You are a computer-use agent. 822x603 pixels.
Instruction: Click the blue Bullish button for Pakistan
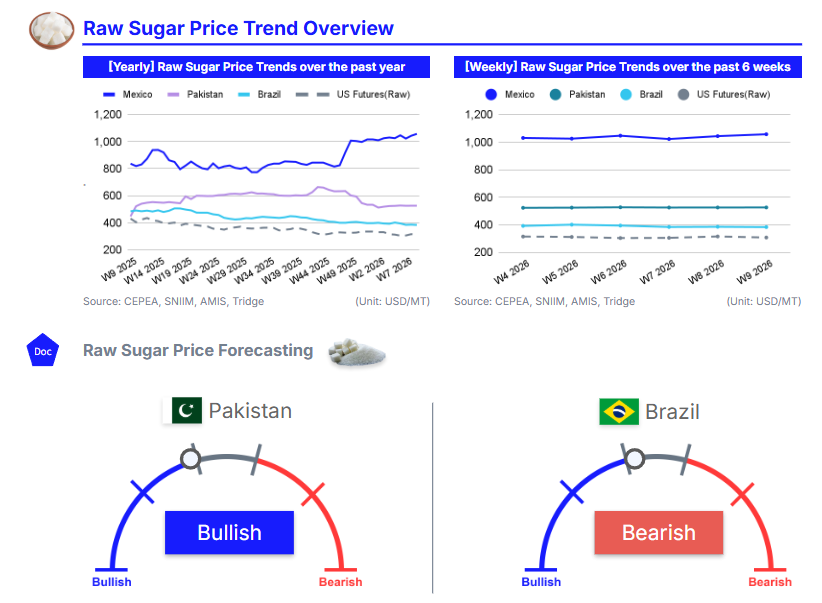229,532
